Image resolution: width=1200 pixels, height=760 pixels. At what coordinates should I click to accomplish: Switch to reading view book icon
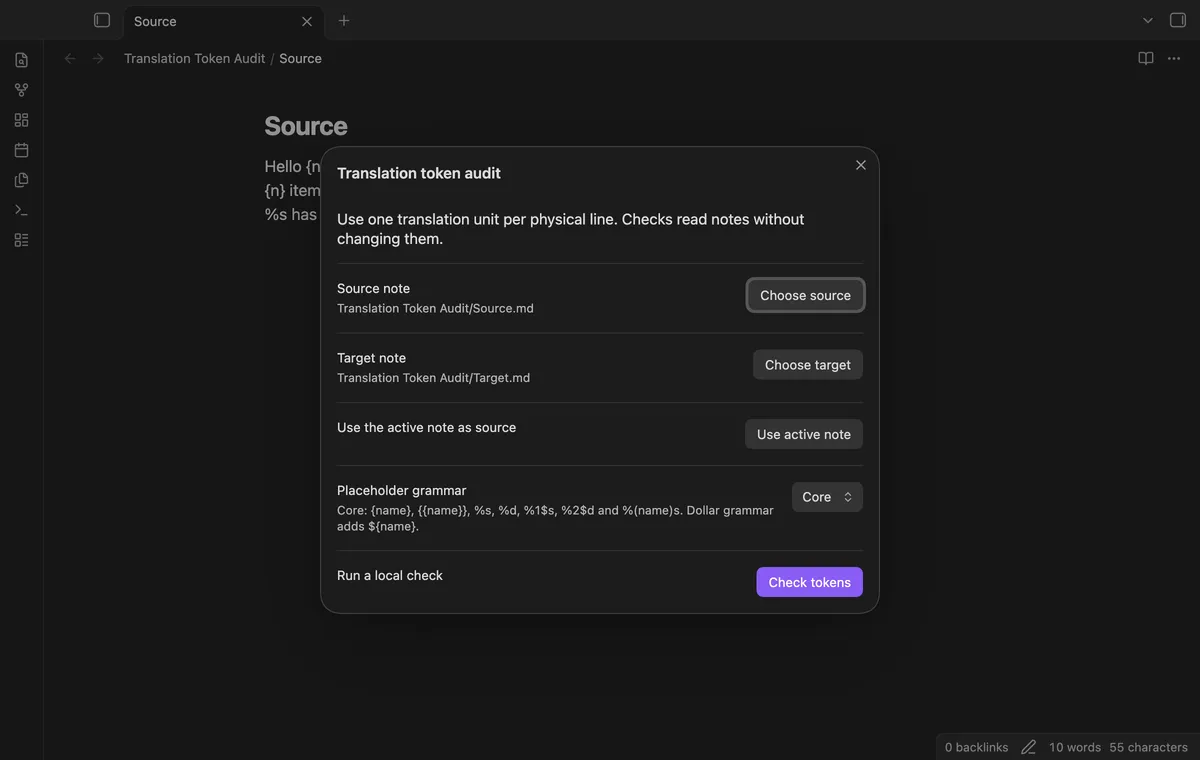(x=1146, y=58)
